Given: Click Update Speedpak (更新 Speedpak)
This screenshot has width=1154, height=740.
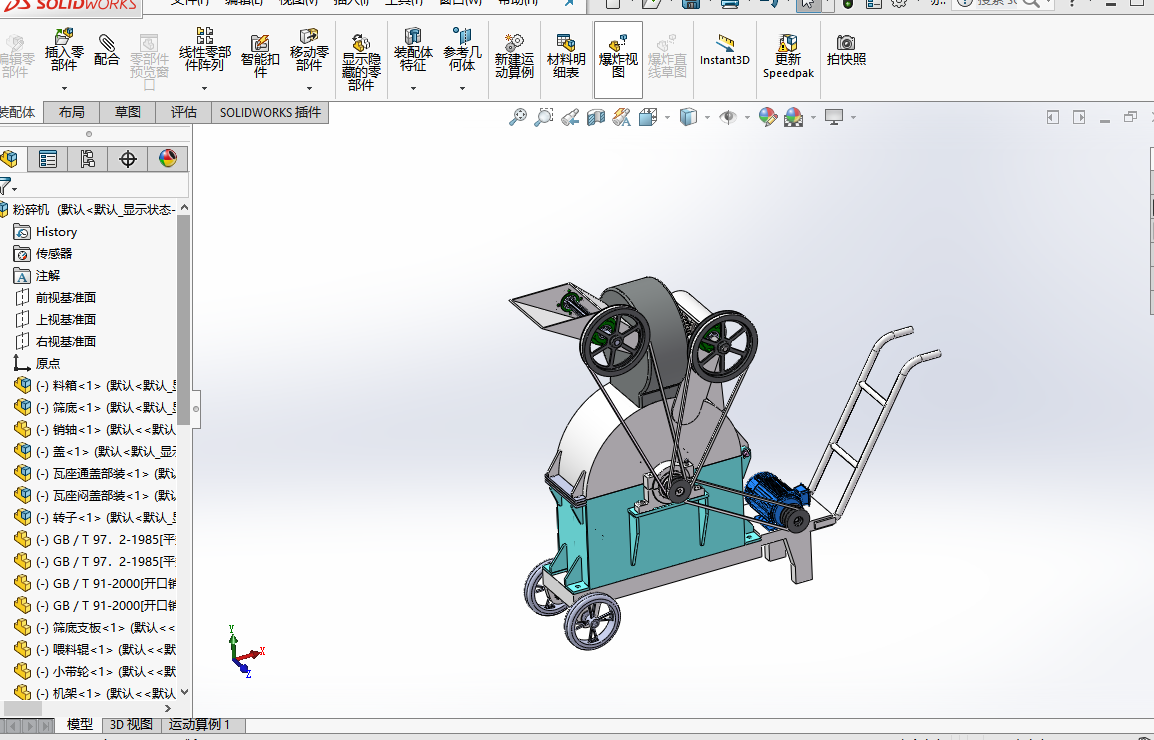Looking at the screenshot, I should tap(788, 56).
